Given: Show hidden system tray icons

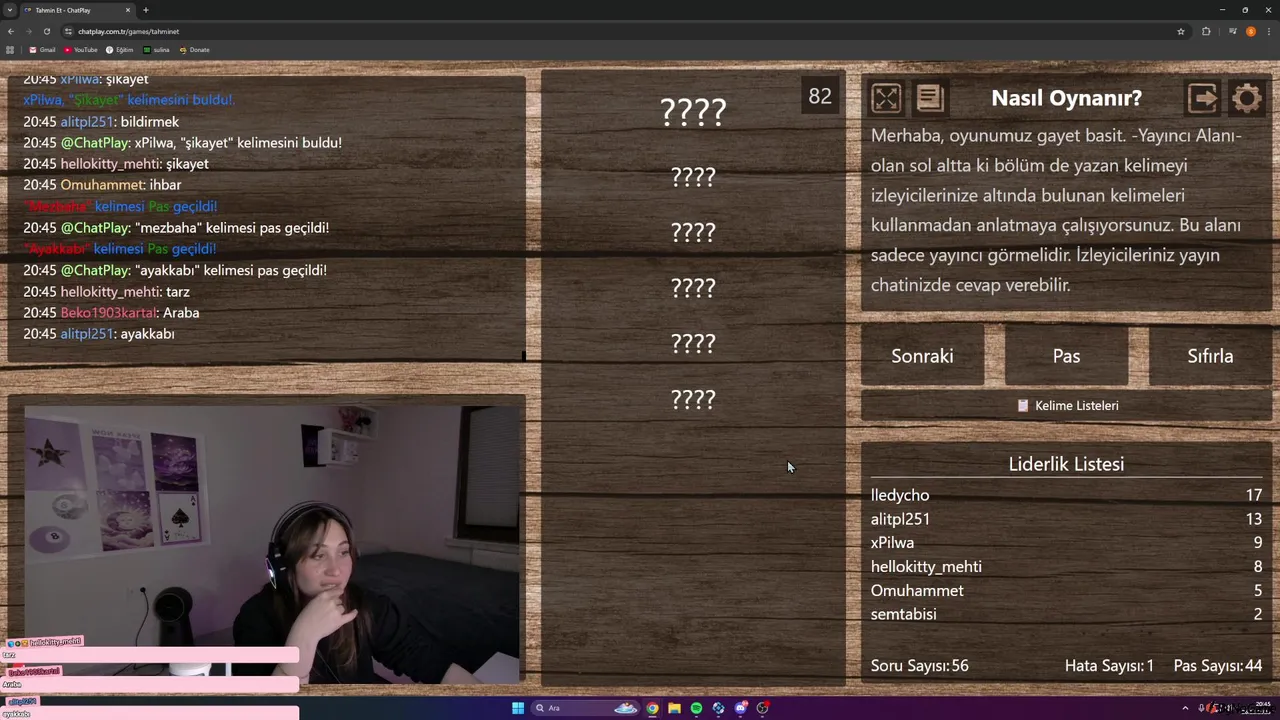Looking at the screenshot, I should pos(1186,708).
